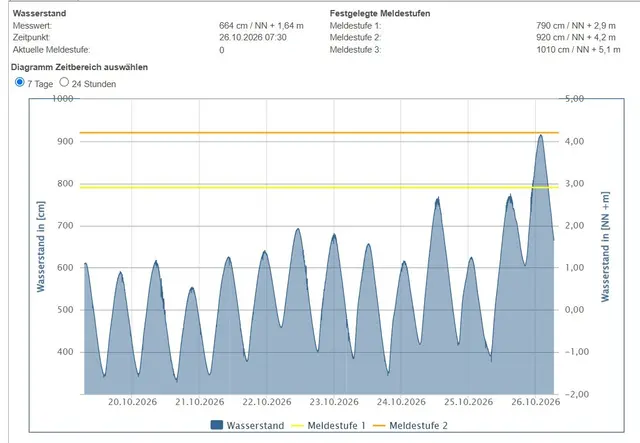Click the 25.10.2026 date axis label
Viewport: 640px width, 443px height.
pyautogui.click(x=469, y=402)
